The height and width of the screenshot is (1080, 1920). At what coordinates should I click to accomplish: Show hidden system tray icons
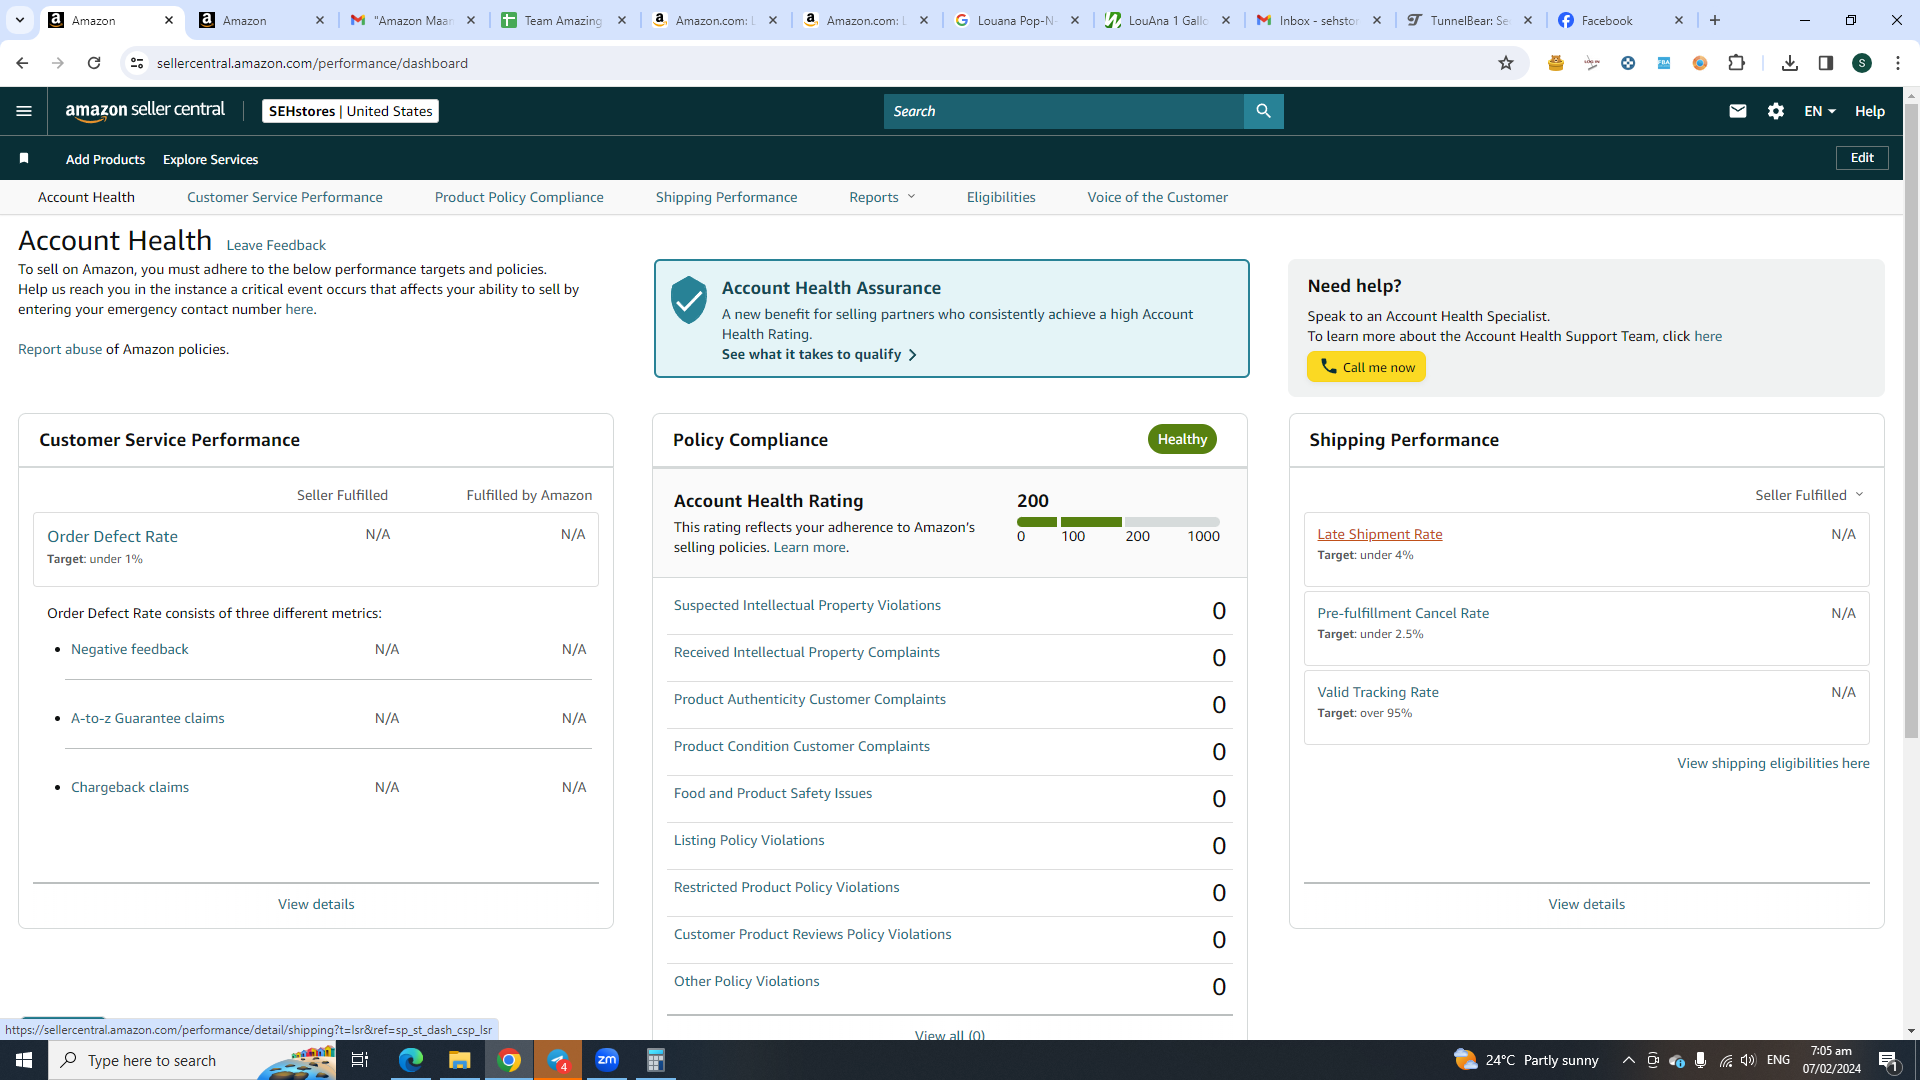point(1628,1060)
